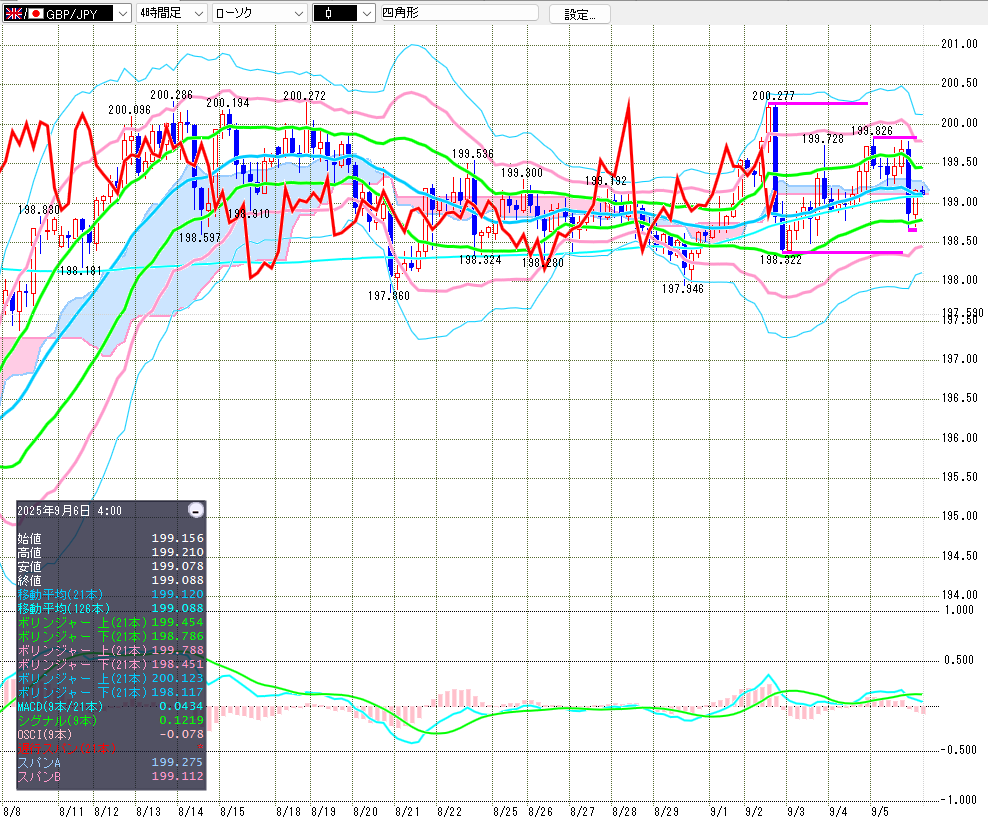Click the 200.096 price label

(x=129, y=110)
